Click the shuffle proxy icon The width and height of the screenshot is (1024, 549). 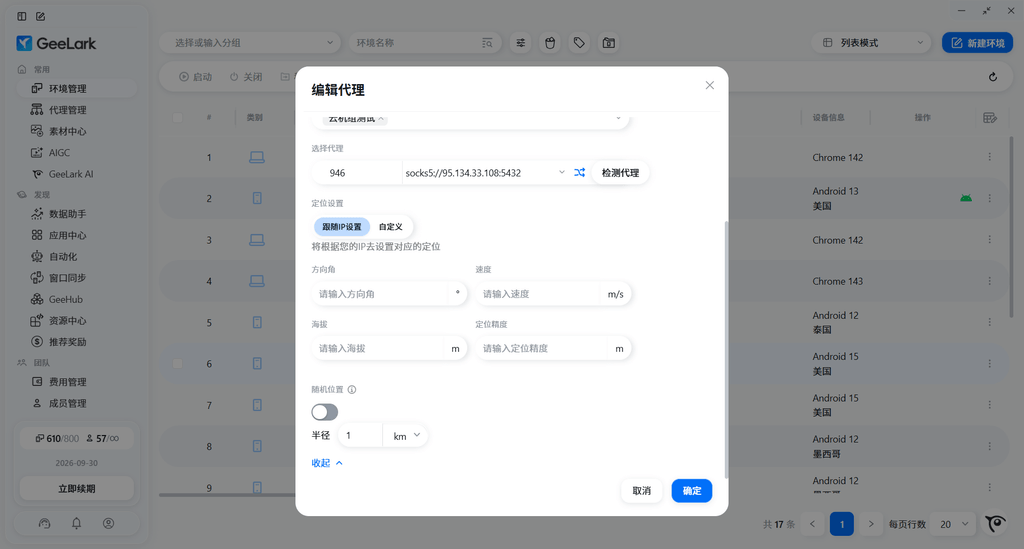coord(579,173)
